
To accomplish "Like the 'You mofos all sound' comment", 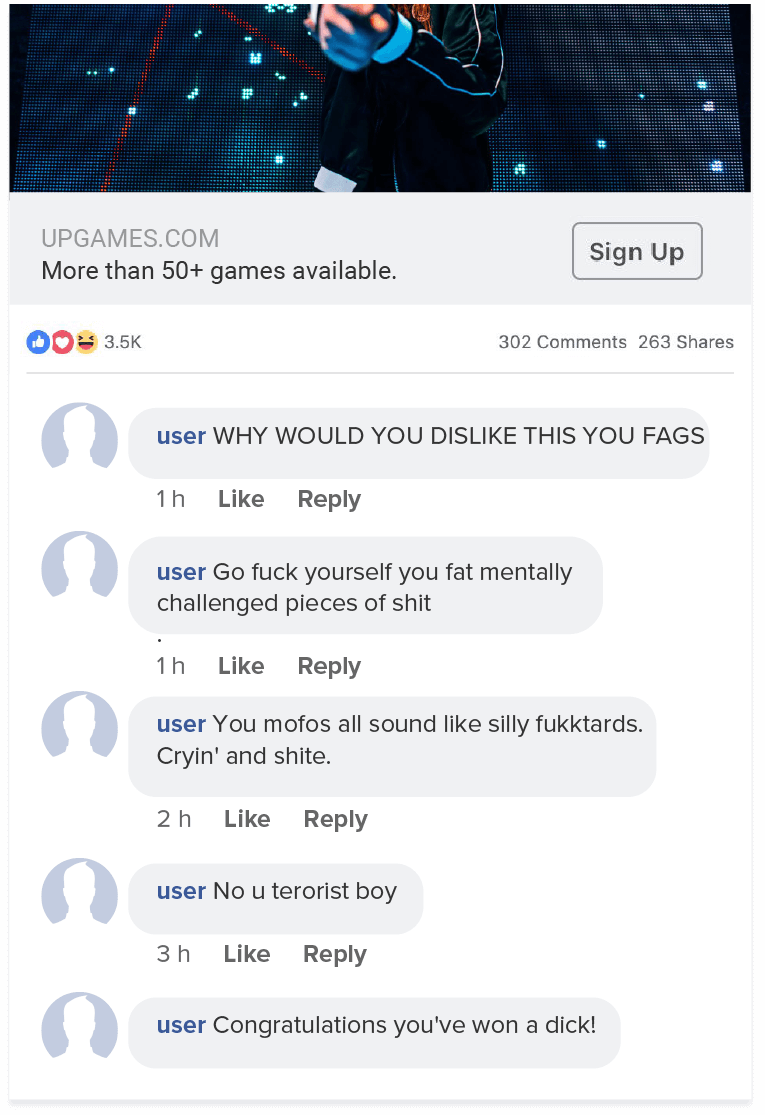I will [x=247, y=819].
